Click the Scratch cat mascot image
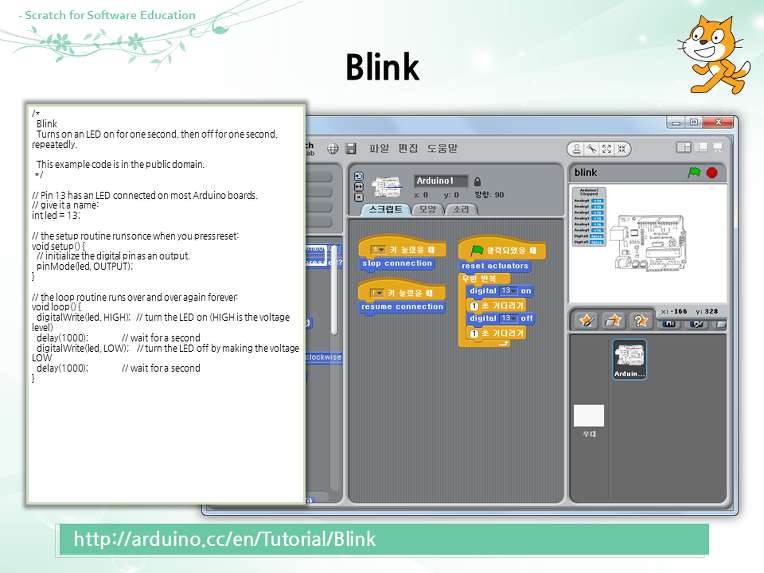Image resolution: width=764 pixels, height=573 pixels. tap(714, 55)
